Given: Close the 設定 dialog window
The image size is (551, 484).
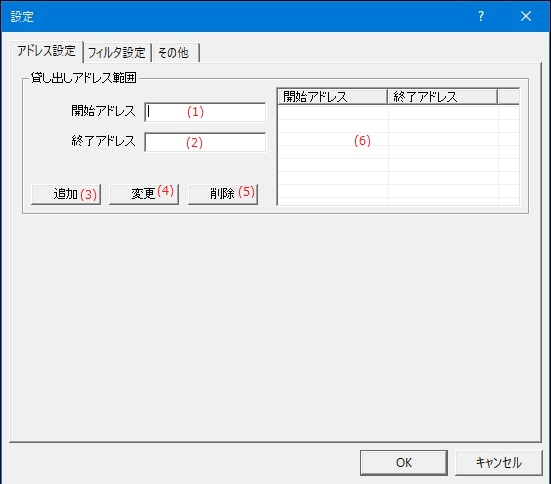Looking at the screenshot, I should click(x=526, y=16).
